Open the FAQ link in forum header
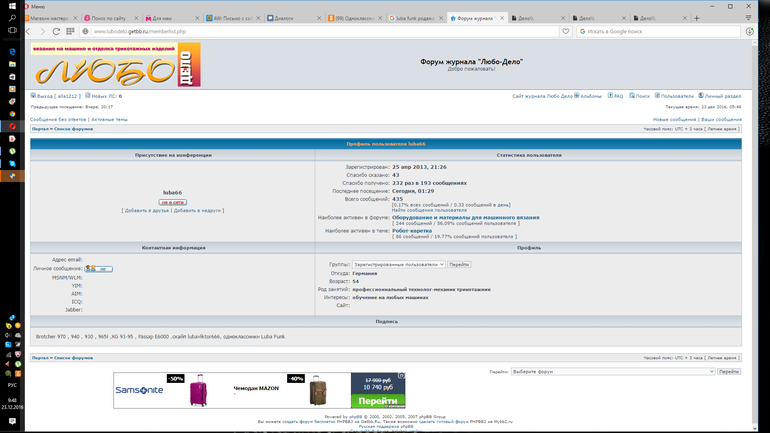770x433 pixels. pyautogui.click(x=617, y=96)
